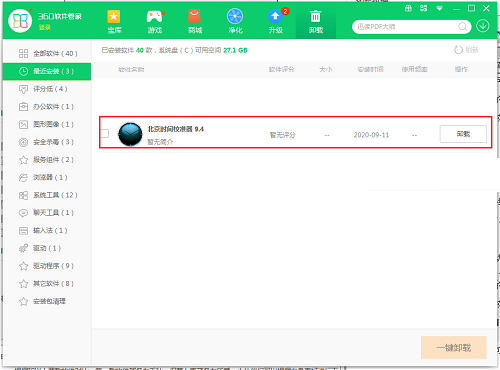
Task: Select 系统工具 (12) category
Action: tap(47, 195)
